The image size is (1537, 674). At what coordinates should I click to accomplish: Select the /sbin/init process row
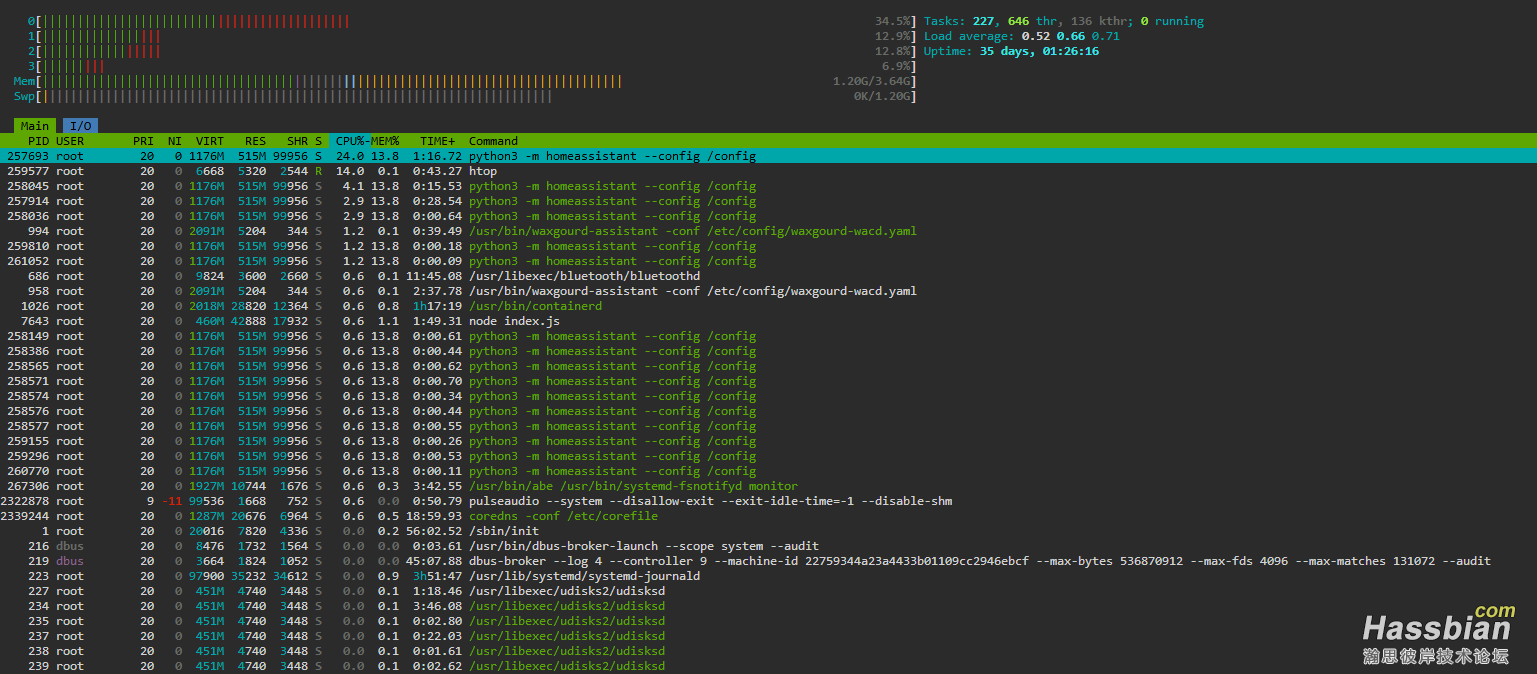tap(768, 531)
